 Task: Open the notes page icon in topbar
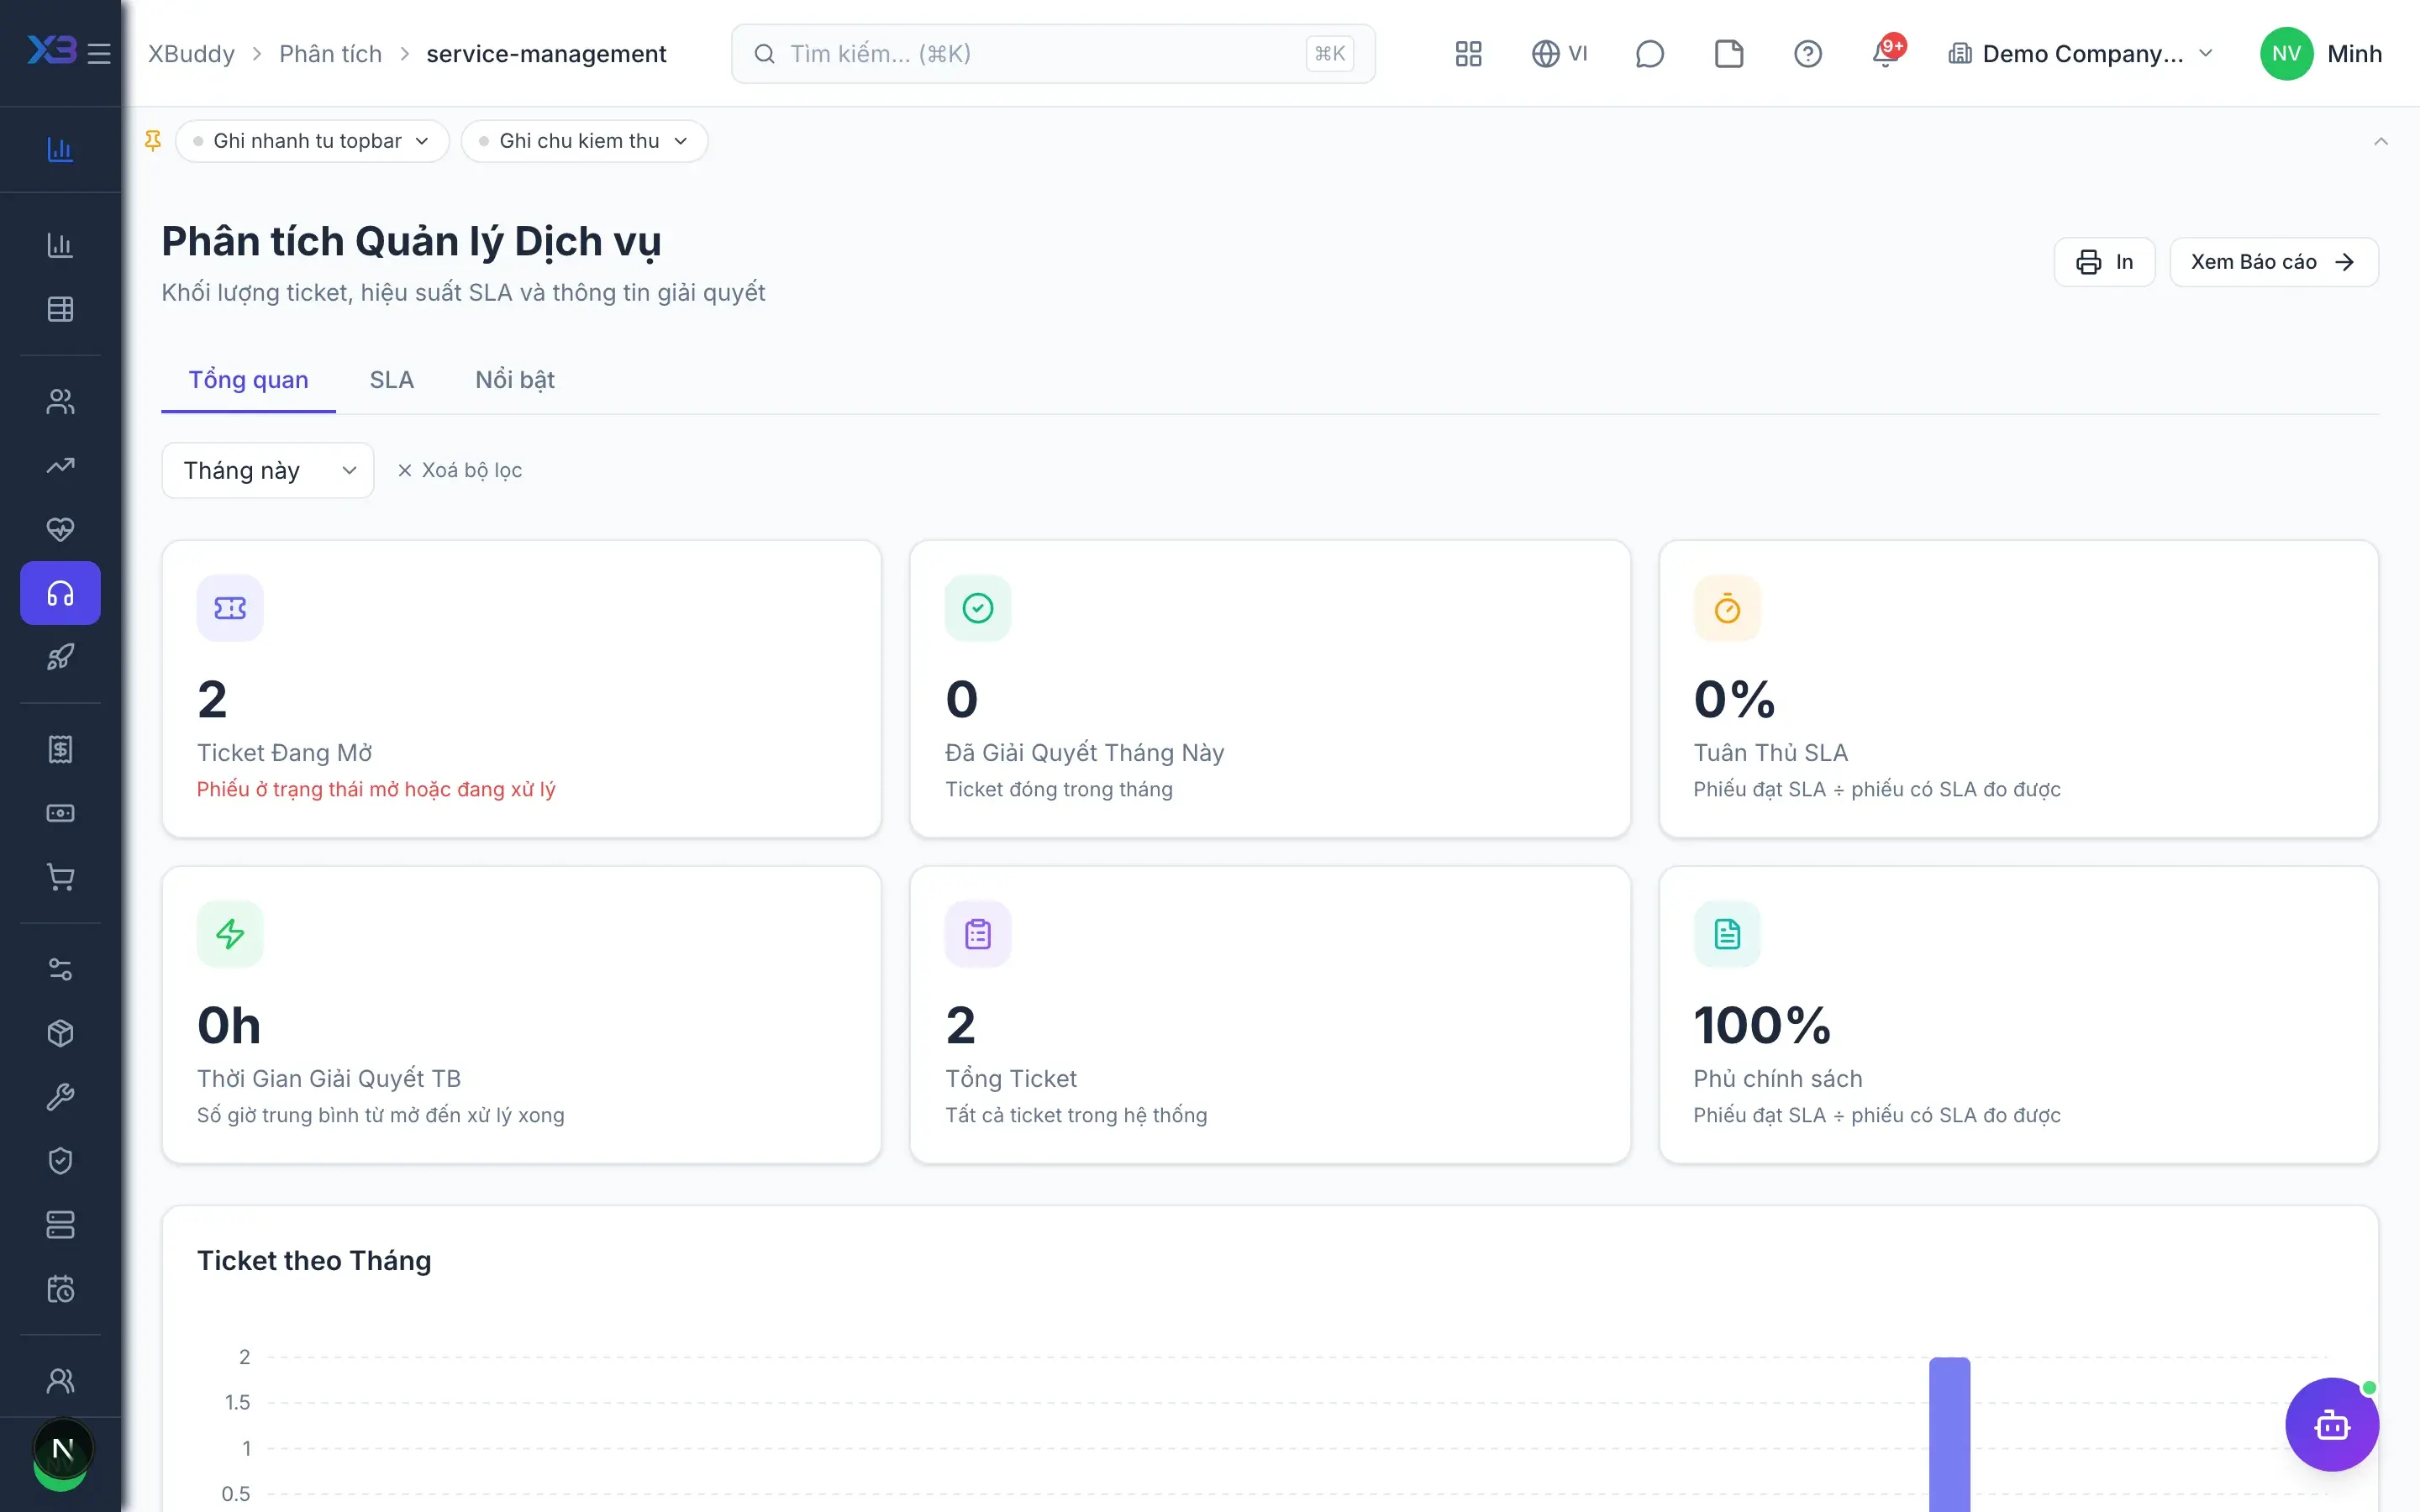[x=1728, y=53]
